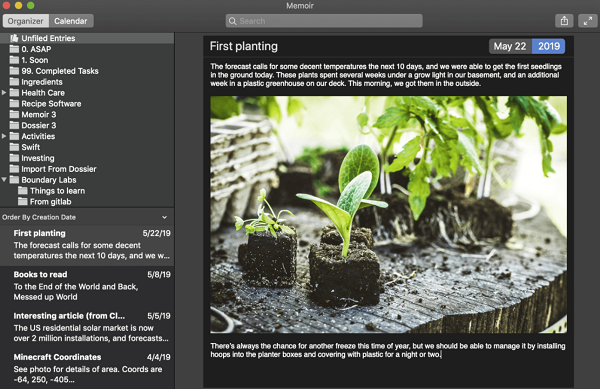Click the May 22 date button
Viewport: 600px width, 389px height.
click(x=510, y=46)
